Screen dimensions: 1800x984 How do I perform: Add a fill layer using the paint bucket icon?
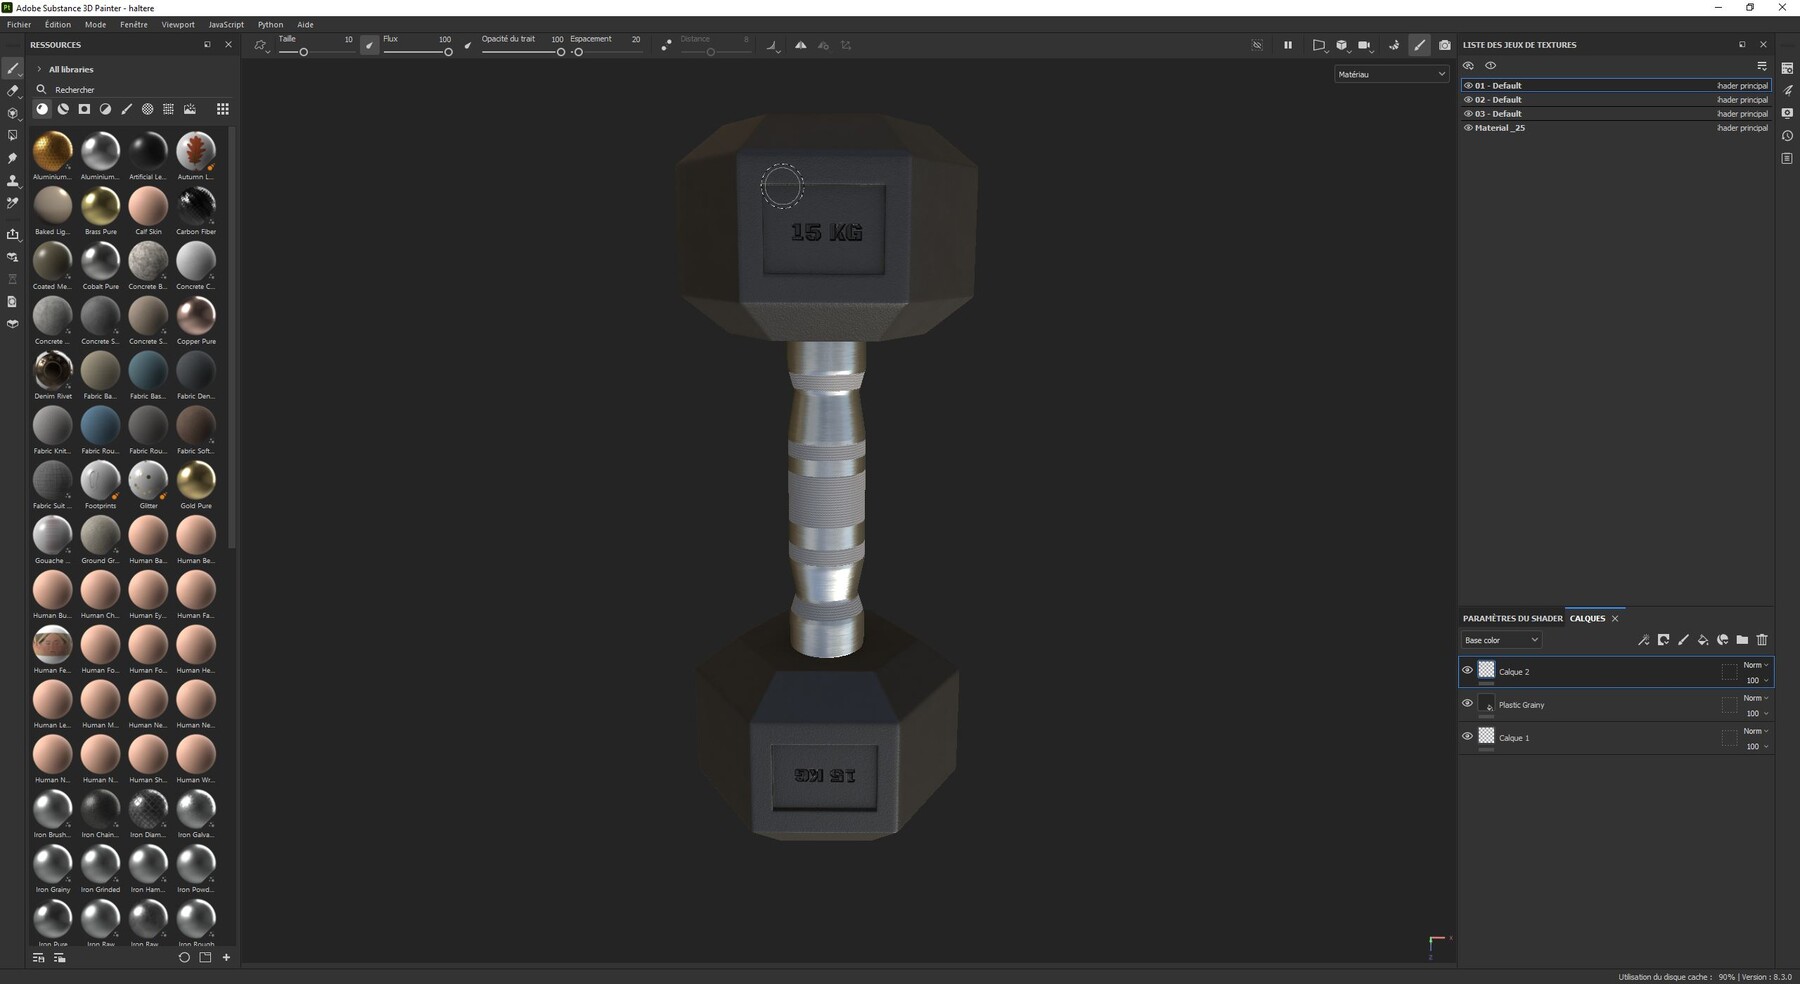[1704, 640]
